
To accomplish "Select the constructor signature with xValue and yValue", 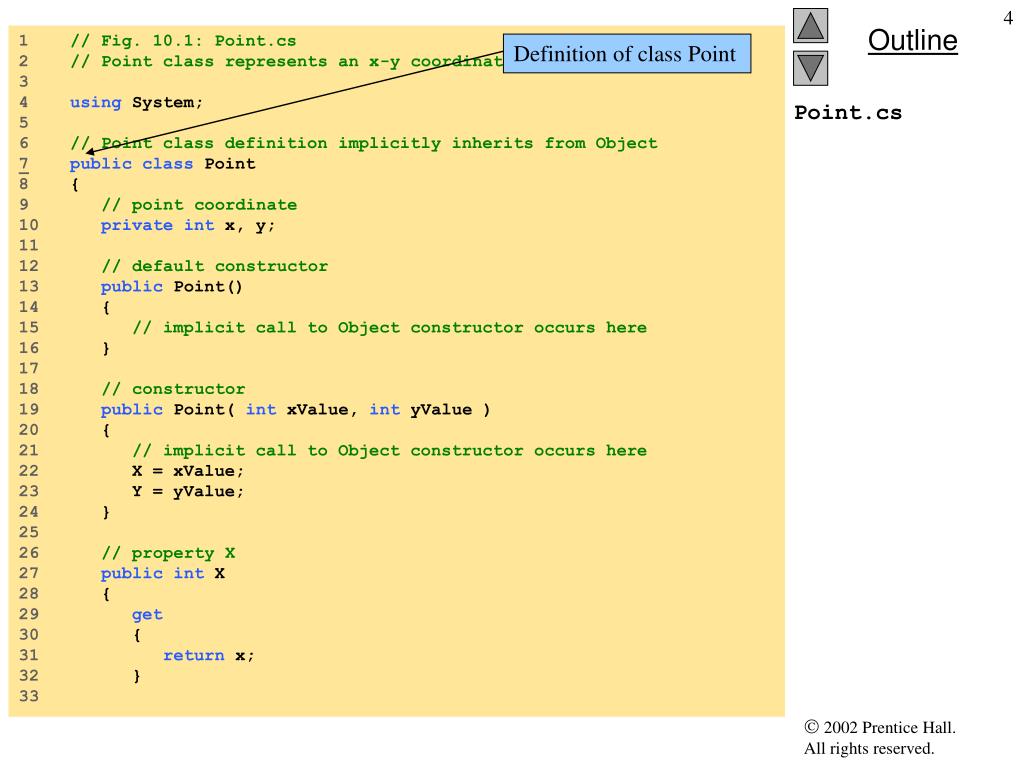I will pos(295,409).
